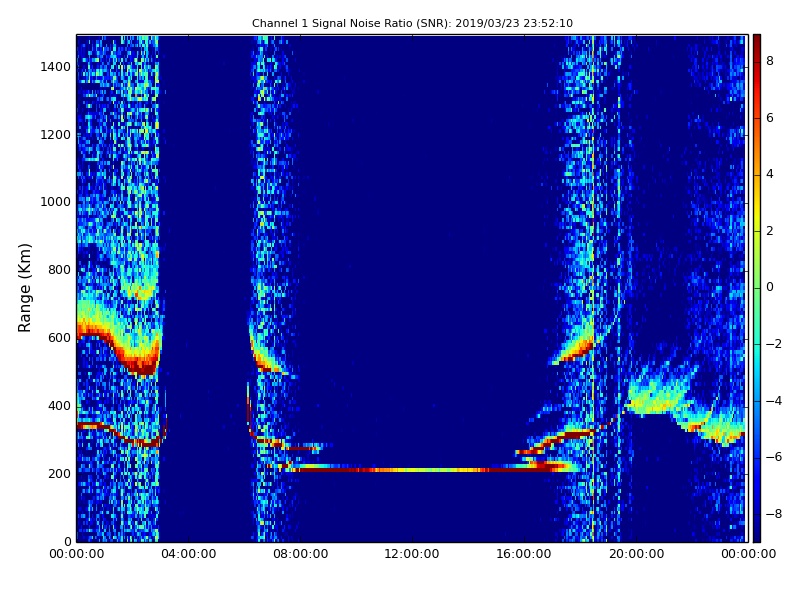Click the 12:00:00 time axis label
Viewport: 800px width, 600px height.
pyautogui.click(x=412, y=554)
